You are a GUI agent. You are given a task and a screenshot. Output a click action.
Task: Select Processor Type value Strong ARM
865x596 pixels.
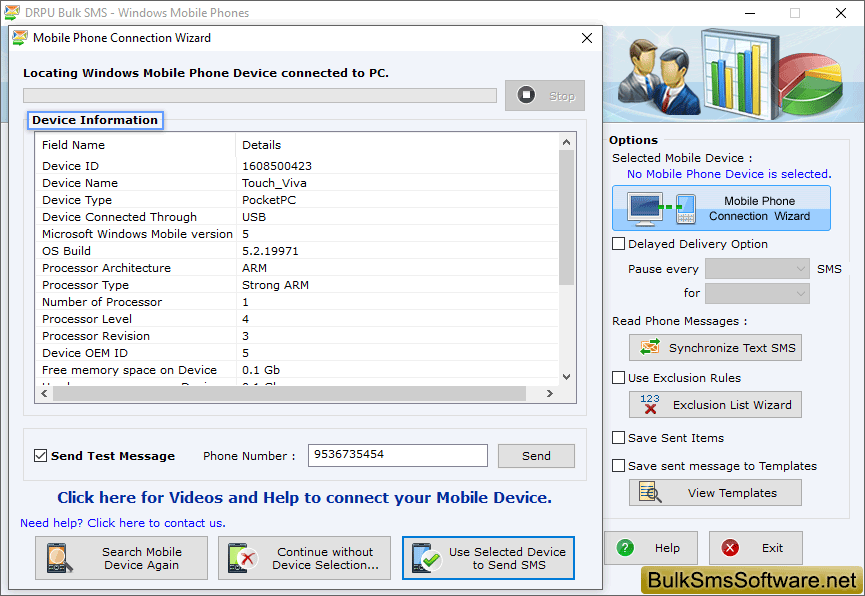coord(275,285)
